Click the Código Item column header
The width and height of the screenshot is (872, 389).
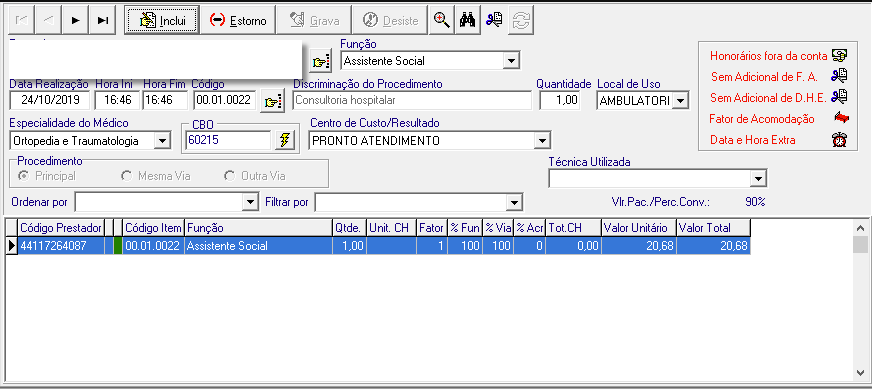pyautogui.click(x=153, y=228)
